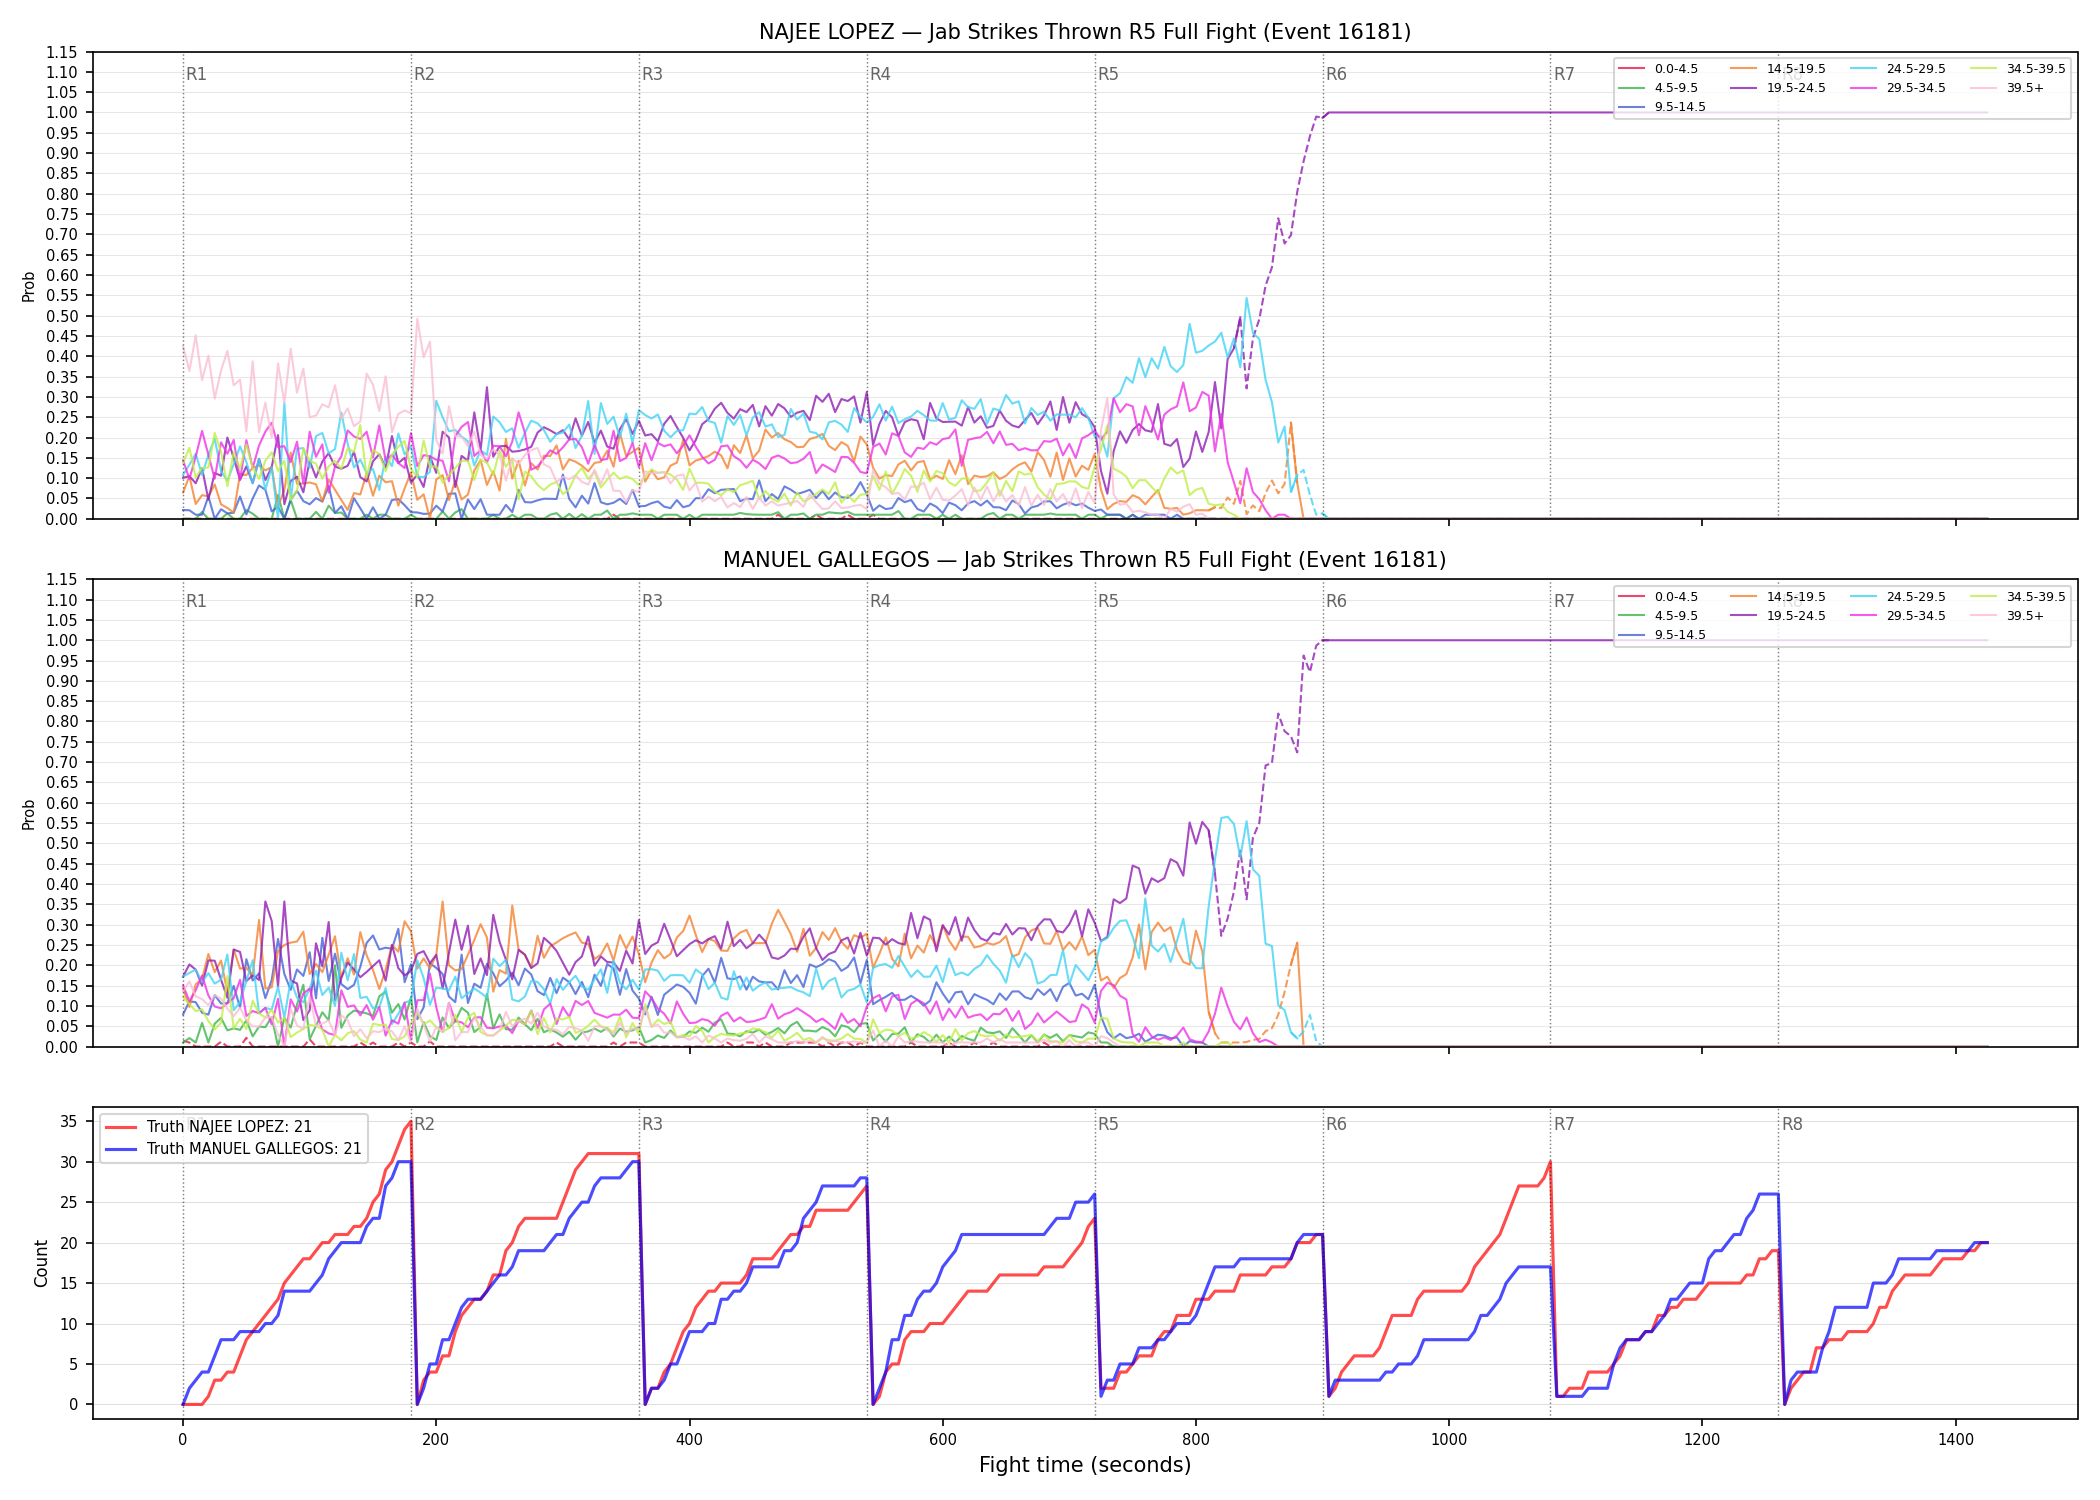This screenshot has width=2100, height=1500.
Task: Click the NAJEE LOPEZ chart title
Action: point(1085,32)
